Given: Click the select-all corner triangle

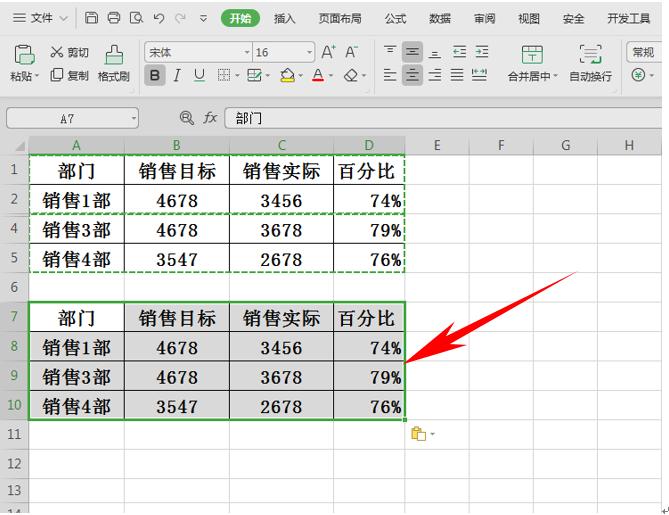Looking at the screenshot, I should click(x=20, y=147).
